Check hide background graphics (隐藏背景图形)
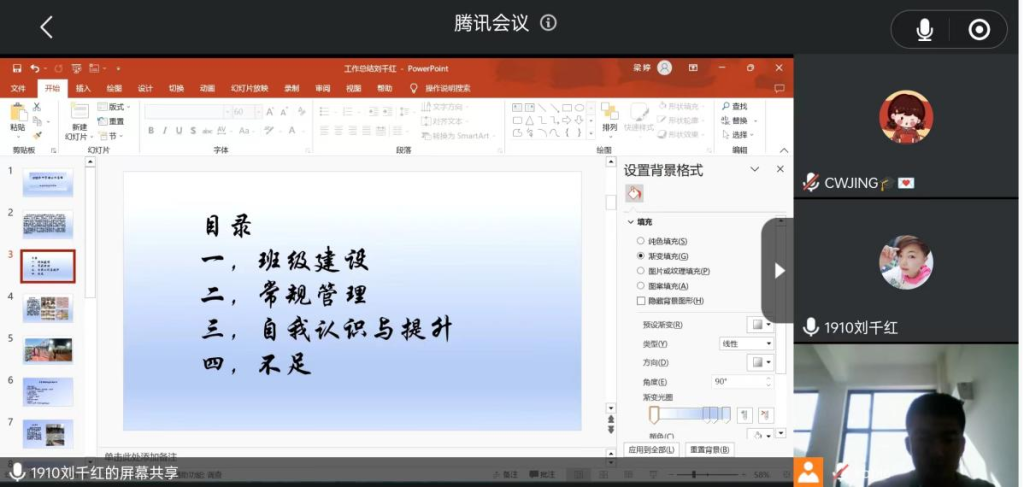Screen dimensions: 1024x487 pyautogui.click(x=641, y=301)
